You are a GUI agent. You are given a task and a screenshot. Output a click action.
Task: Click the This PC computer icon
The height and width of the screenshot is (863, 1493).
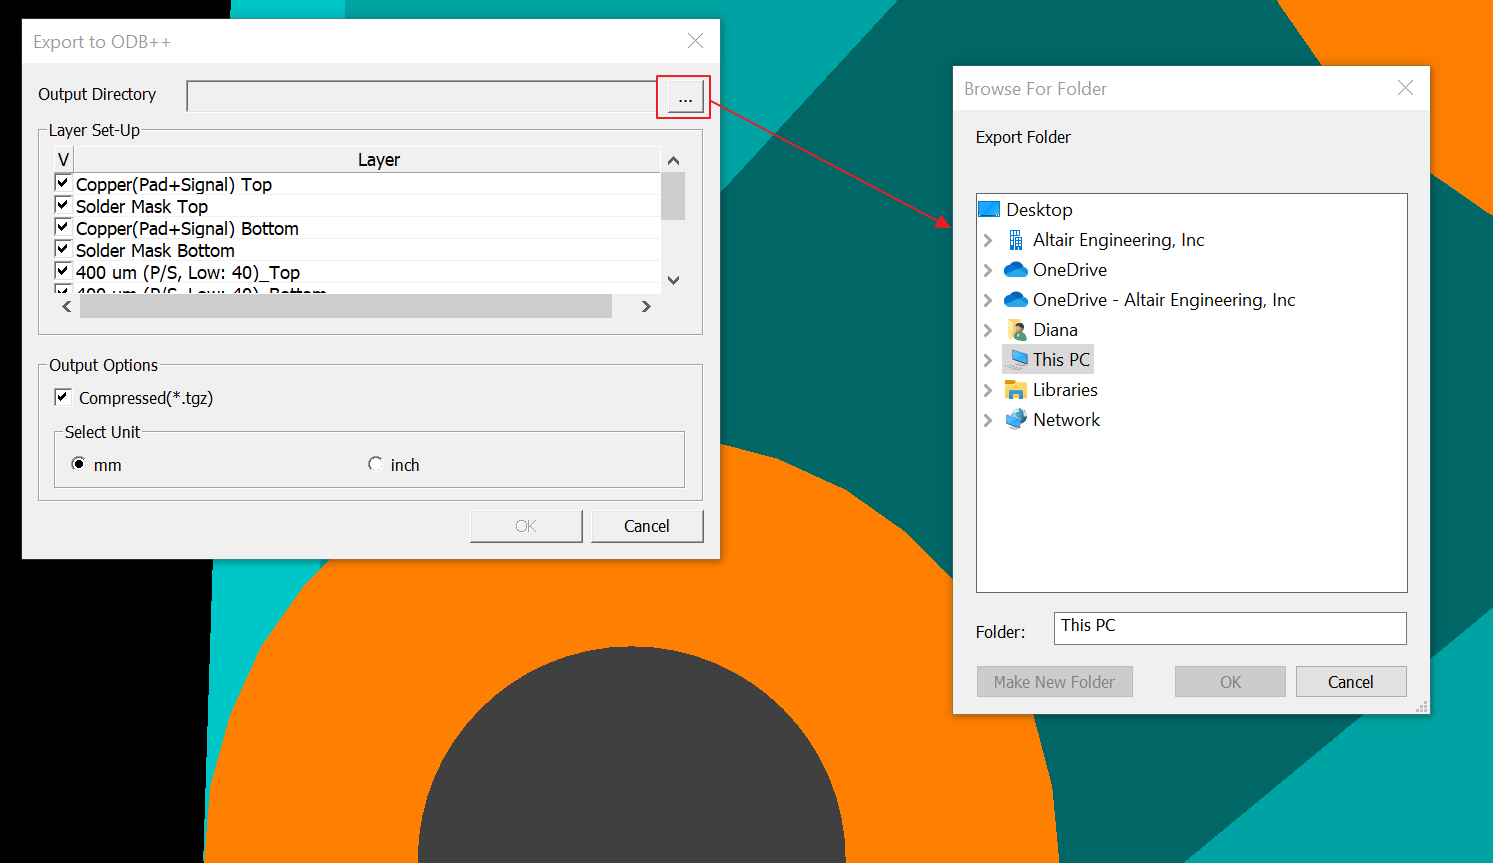(1018, 360)
